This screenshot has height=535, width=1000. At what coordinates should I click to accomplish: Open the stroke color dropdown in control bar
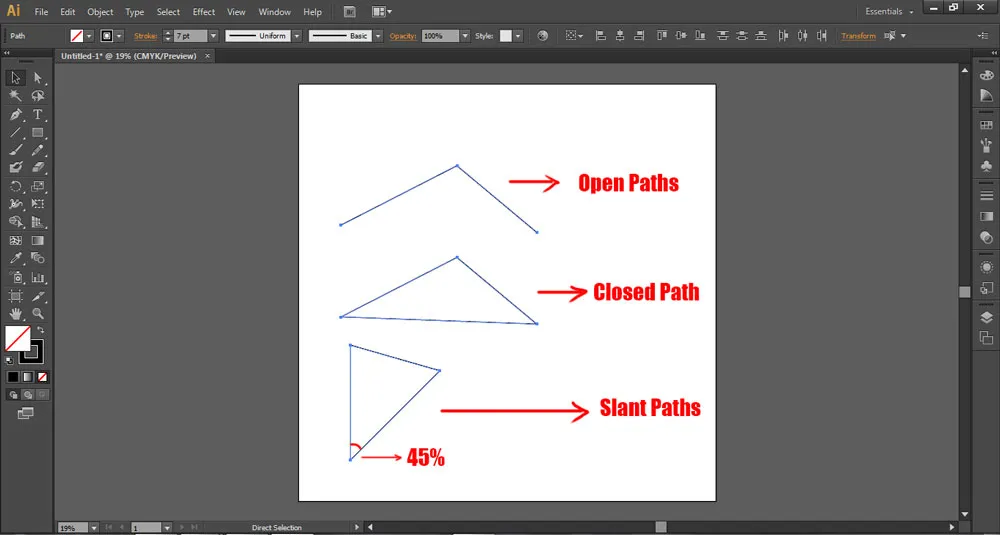119,36
